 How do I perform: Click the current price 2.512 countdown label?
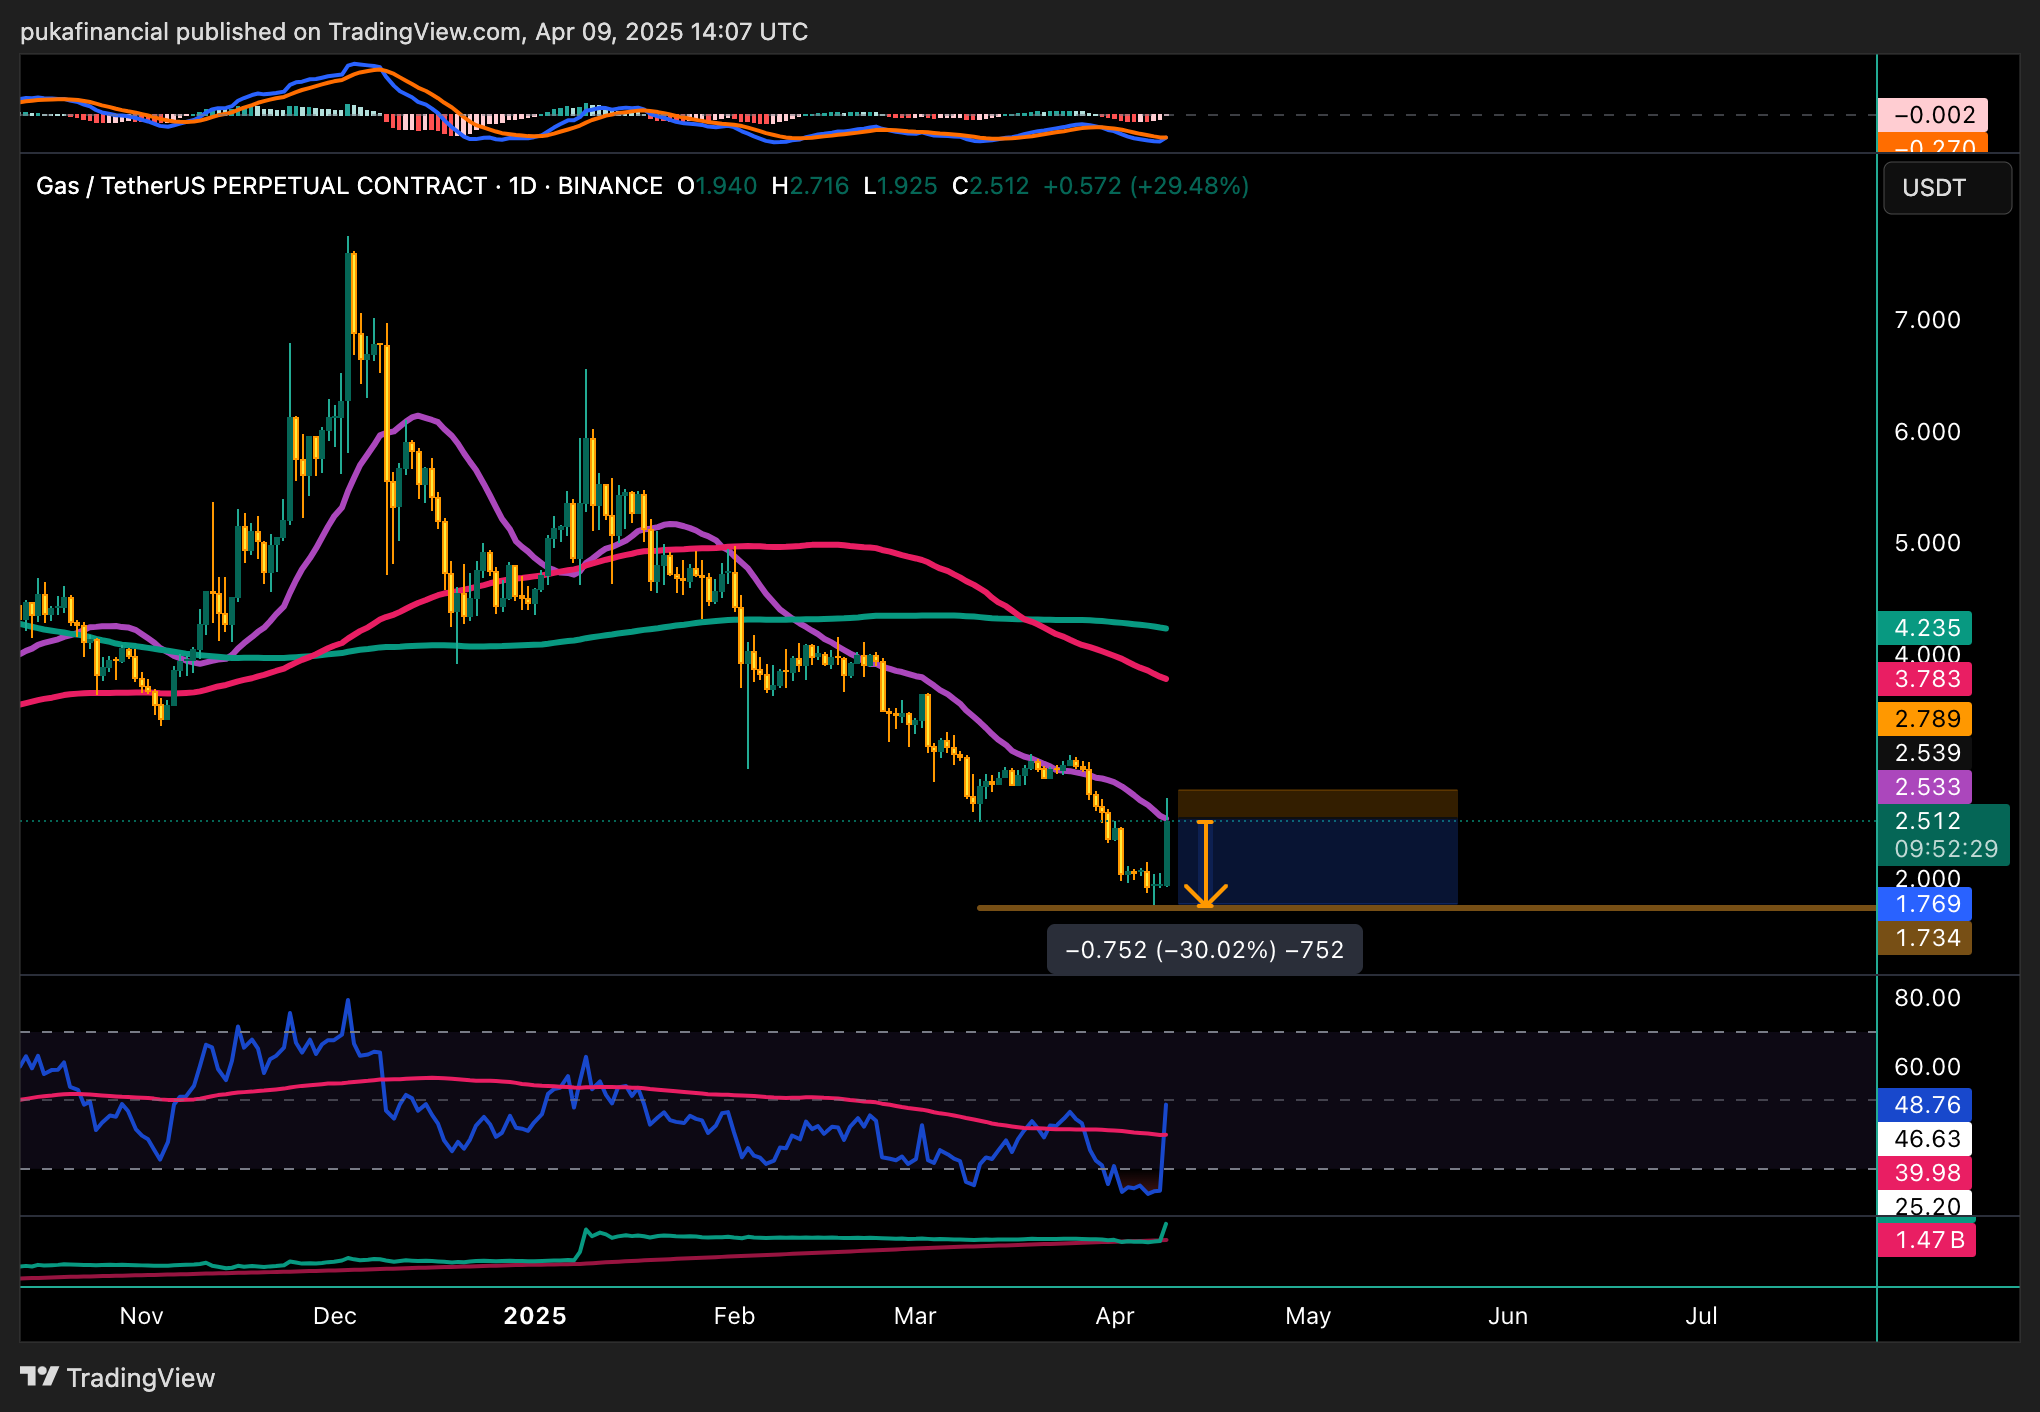coord(1943,835)
